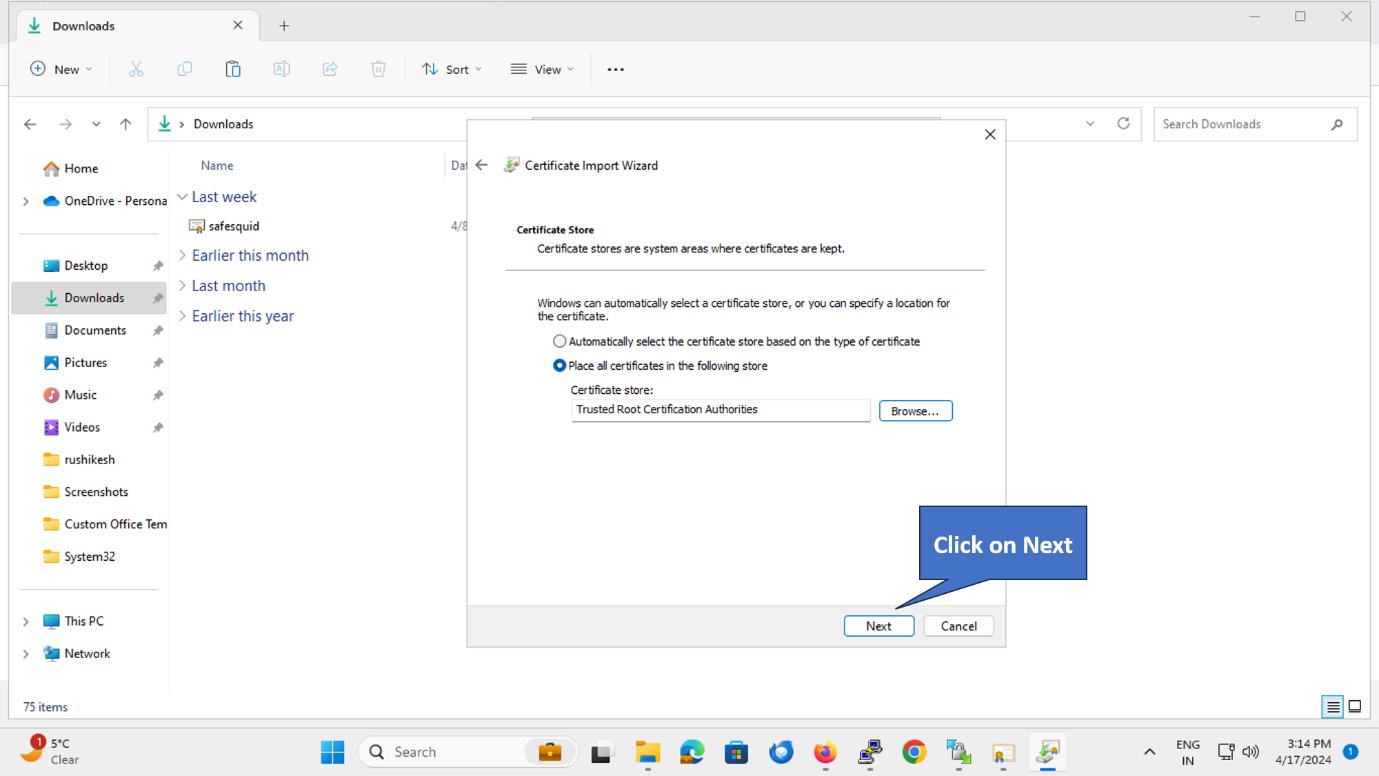Add a new Explorer tab

click(x=284, y=26)
